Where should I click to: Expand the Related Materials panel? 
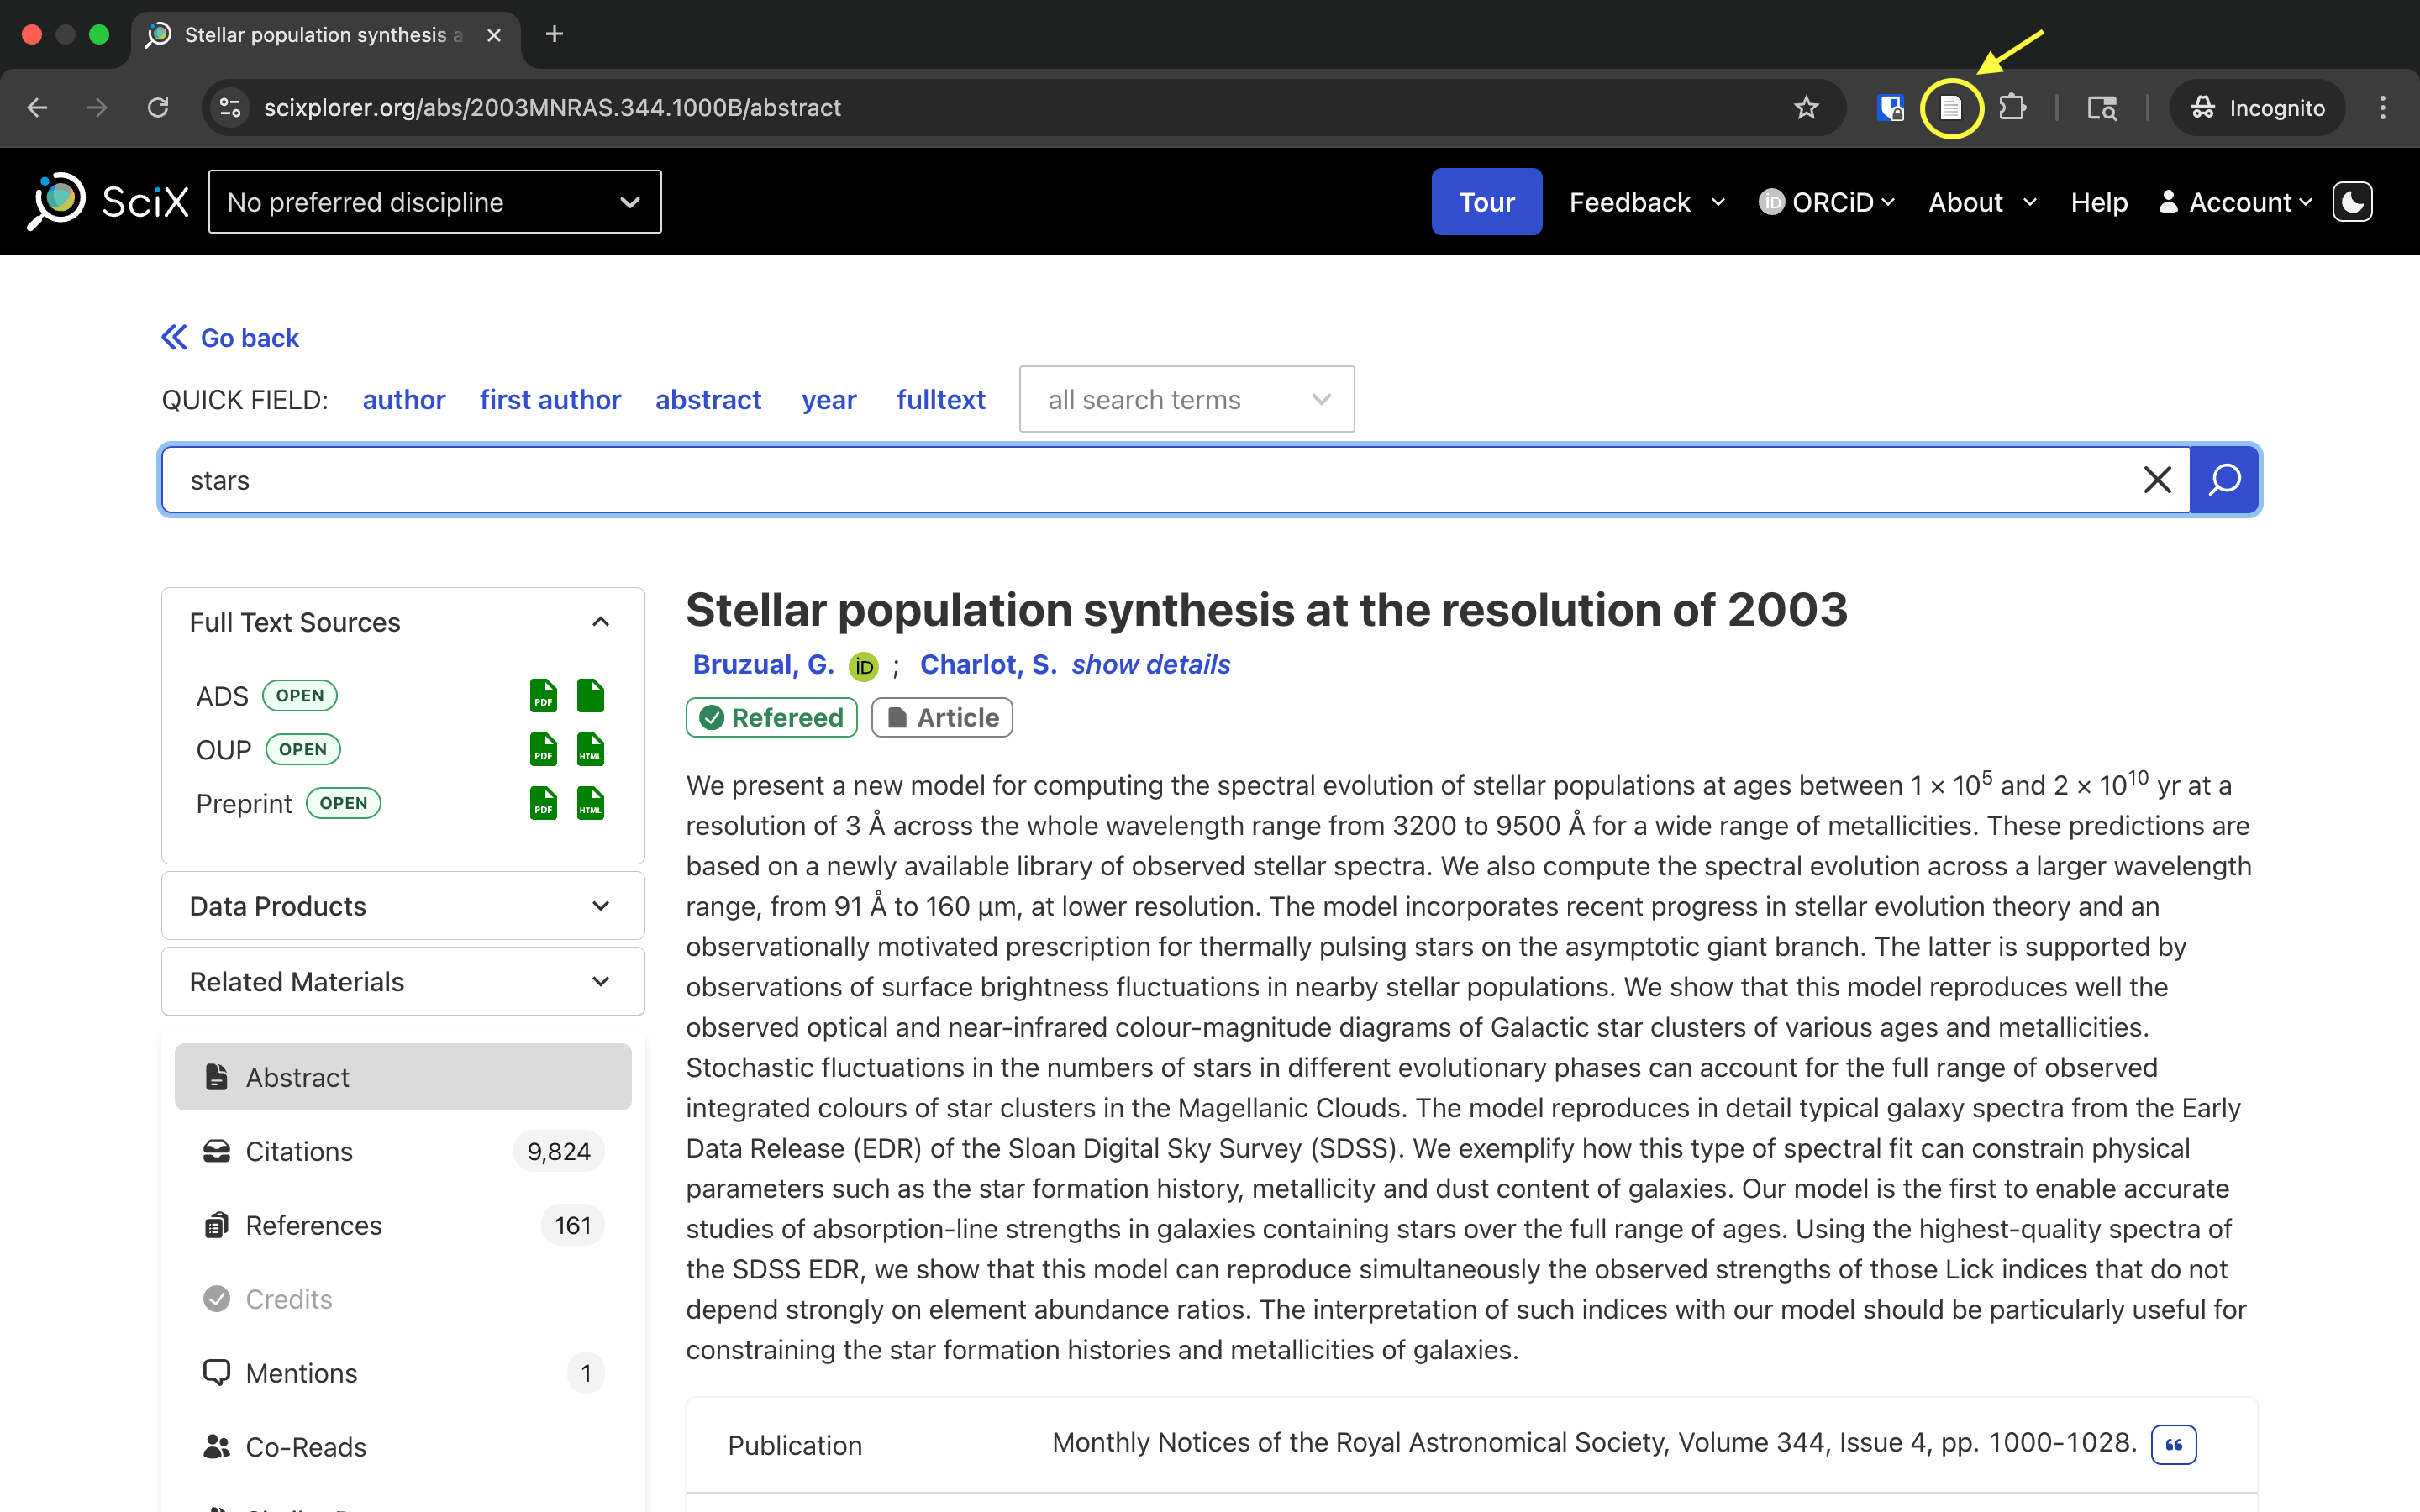coord(403,982)
